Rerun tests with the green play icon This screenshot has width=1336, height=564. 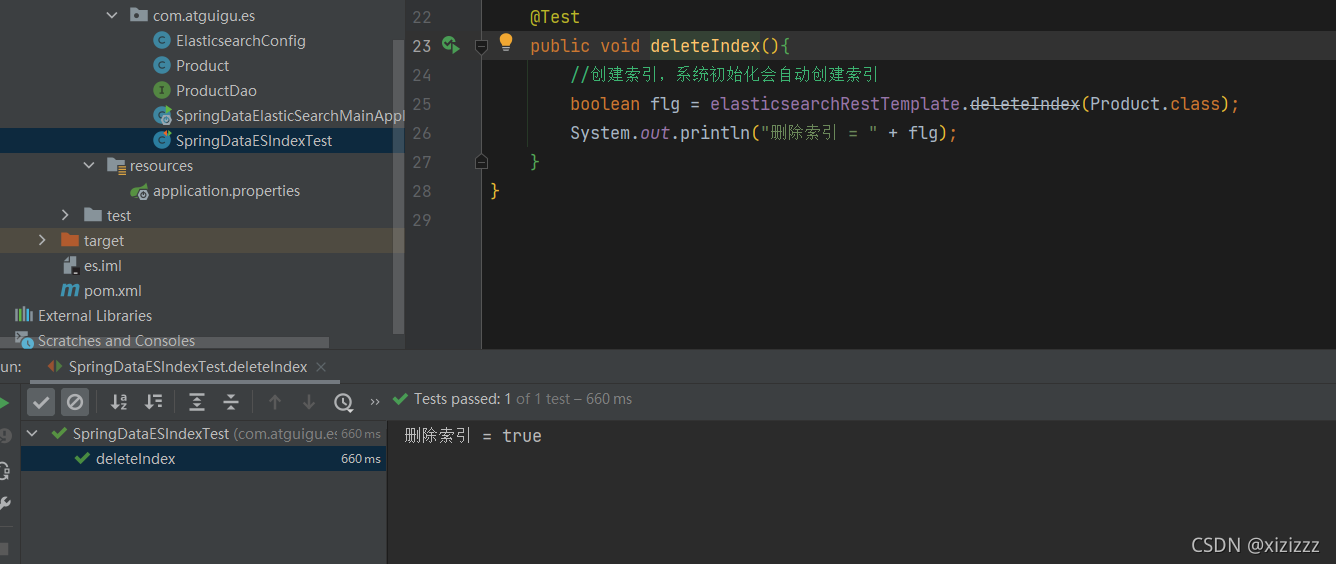coord(4,402)
